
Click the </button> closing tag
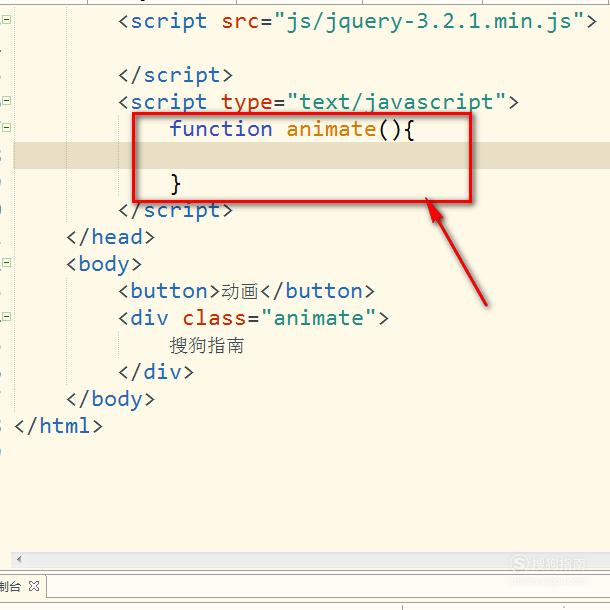pos(318,291)
